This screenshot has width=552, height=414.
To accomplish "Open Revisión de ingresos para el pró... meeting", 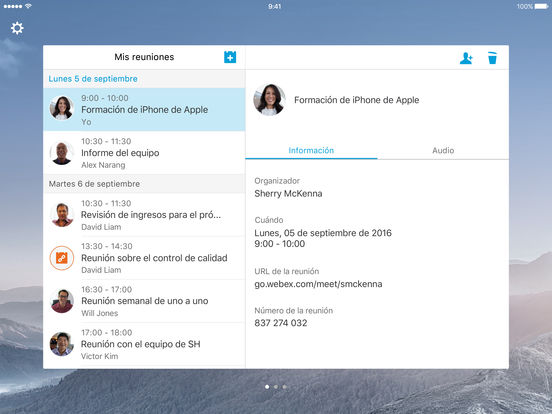I will pos(144,215).
